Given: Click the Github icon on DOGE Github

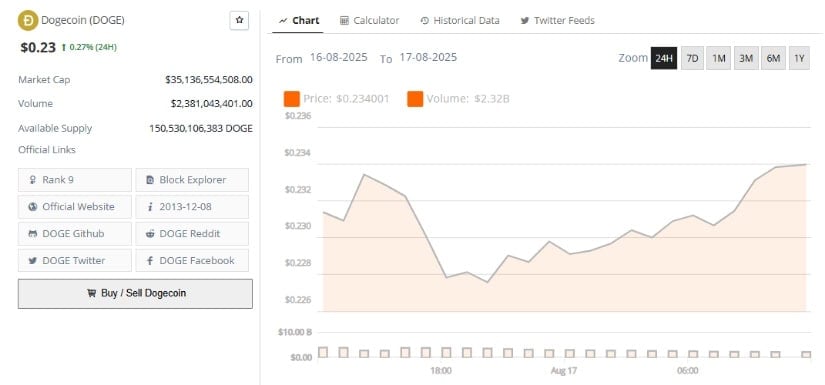Looking at the screenshot, I should 33,234.
